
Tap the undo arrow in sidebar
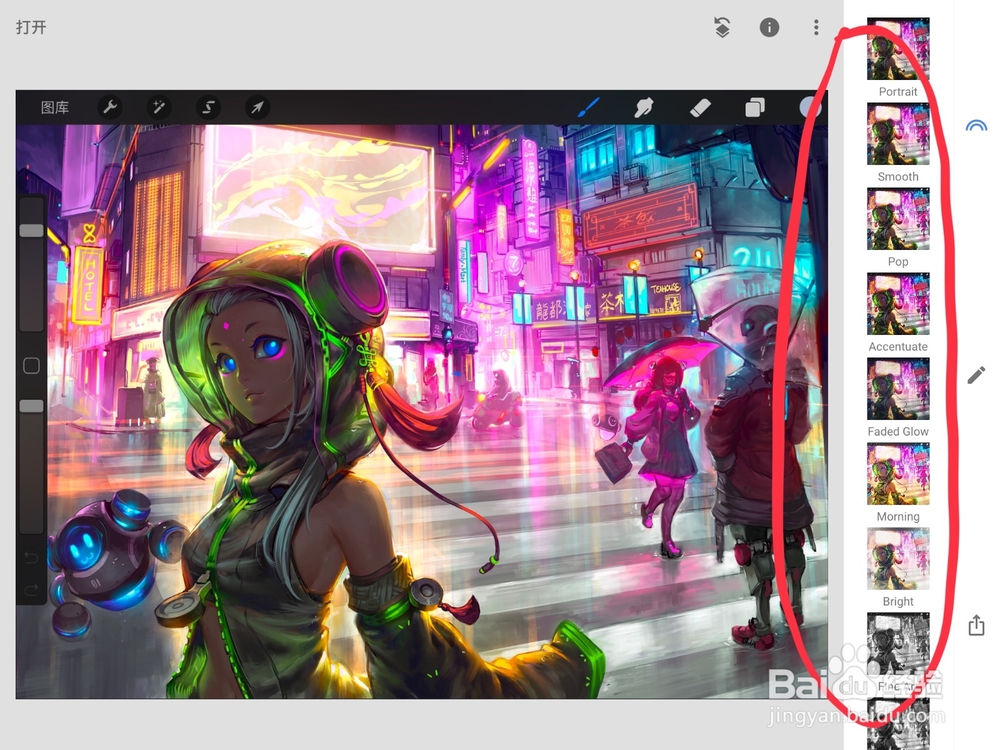31,558
